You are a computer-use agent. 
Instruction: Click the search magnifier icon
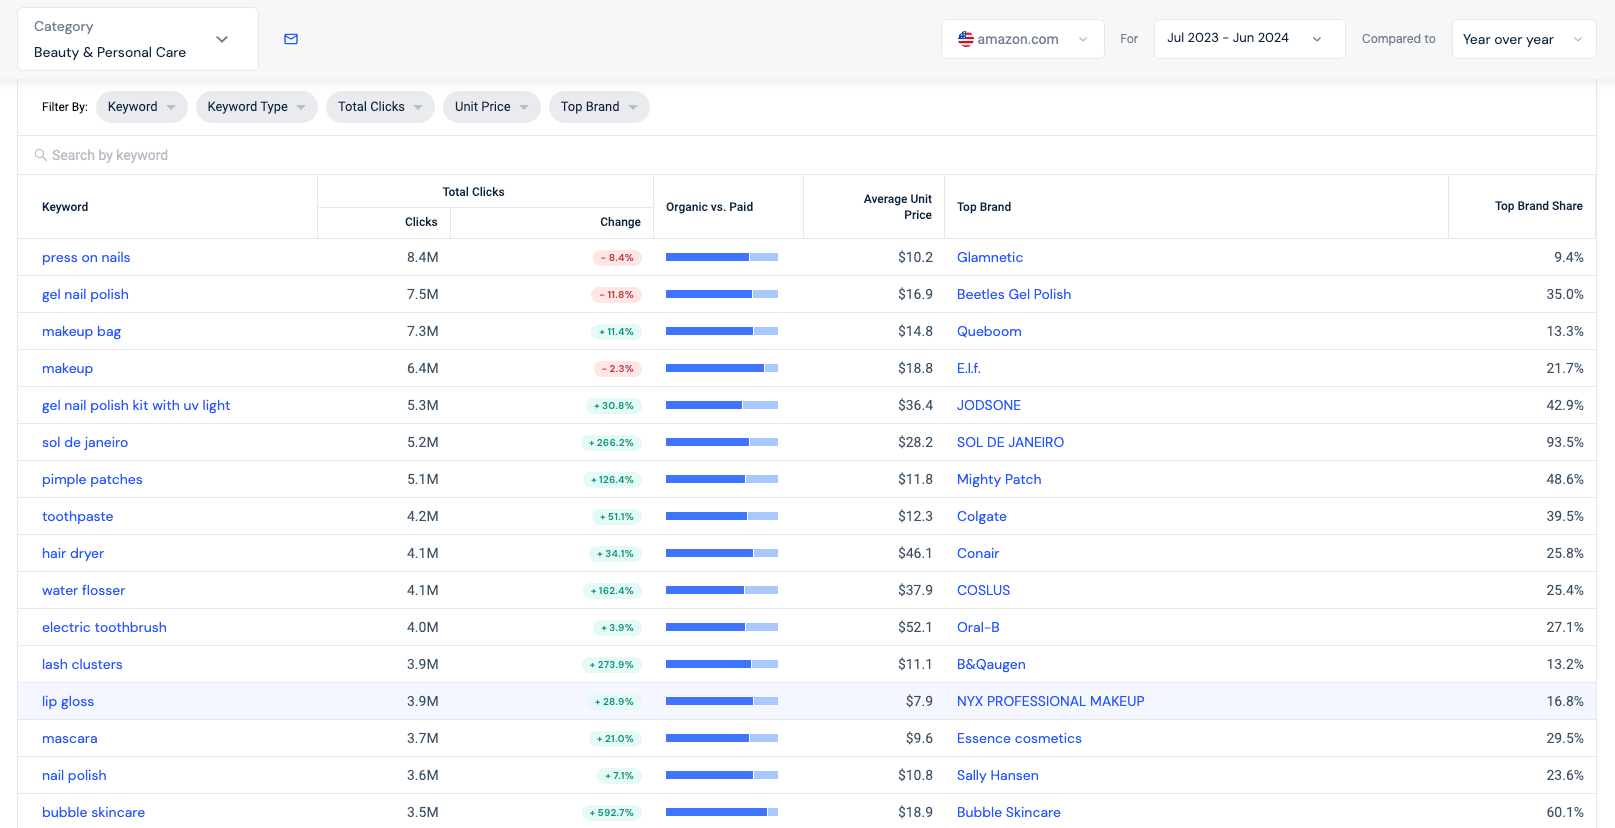pos(41,155)
